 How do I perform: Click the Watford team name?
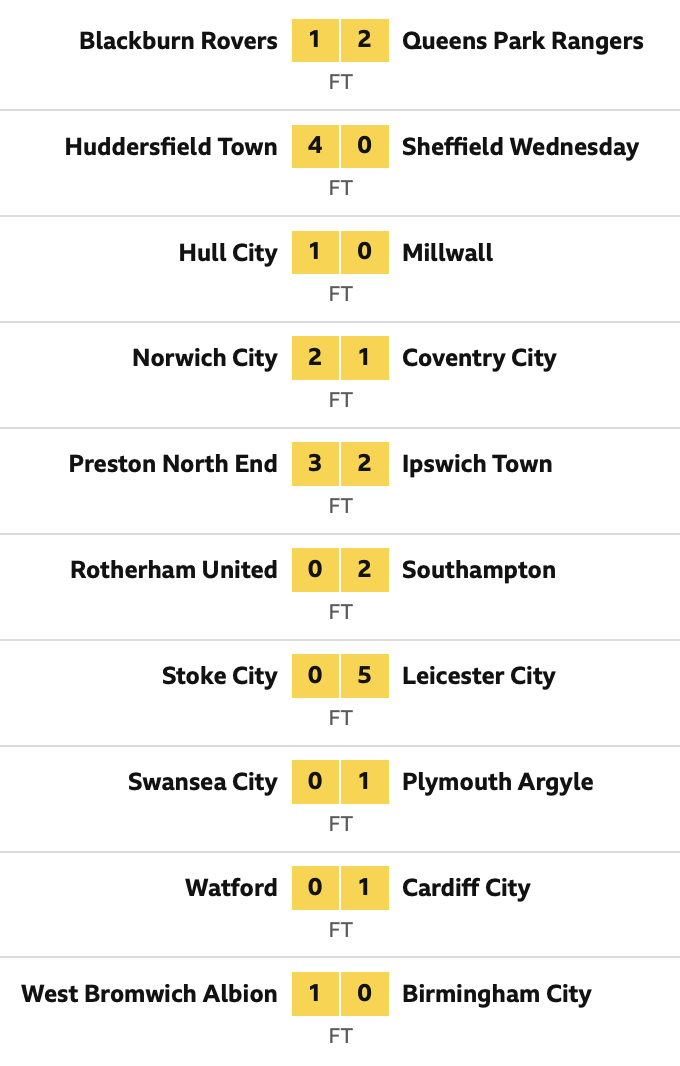coord(231,889)
